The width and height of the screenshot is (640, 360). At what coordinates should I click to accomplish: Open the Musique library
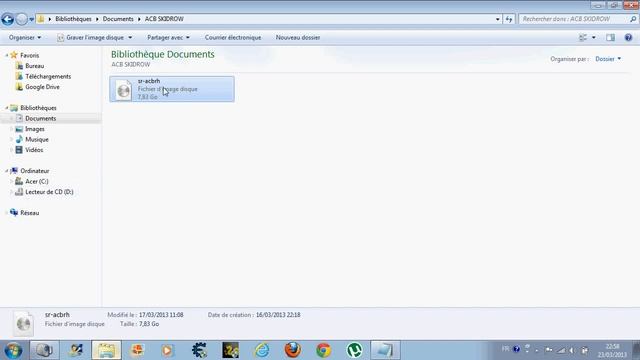[37, 140]
